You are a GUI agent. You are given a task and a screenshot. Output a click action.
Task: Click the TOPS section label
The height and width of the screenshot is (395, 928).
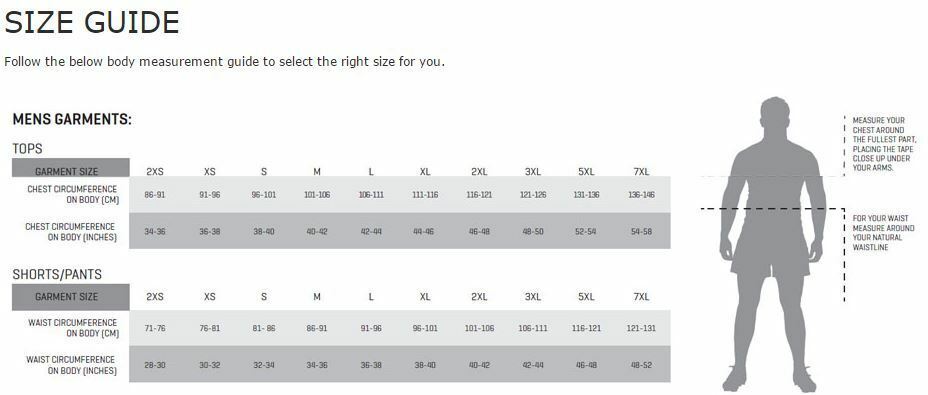(27, 149)
